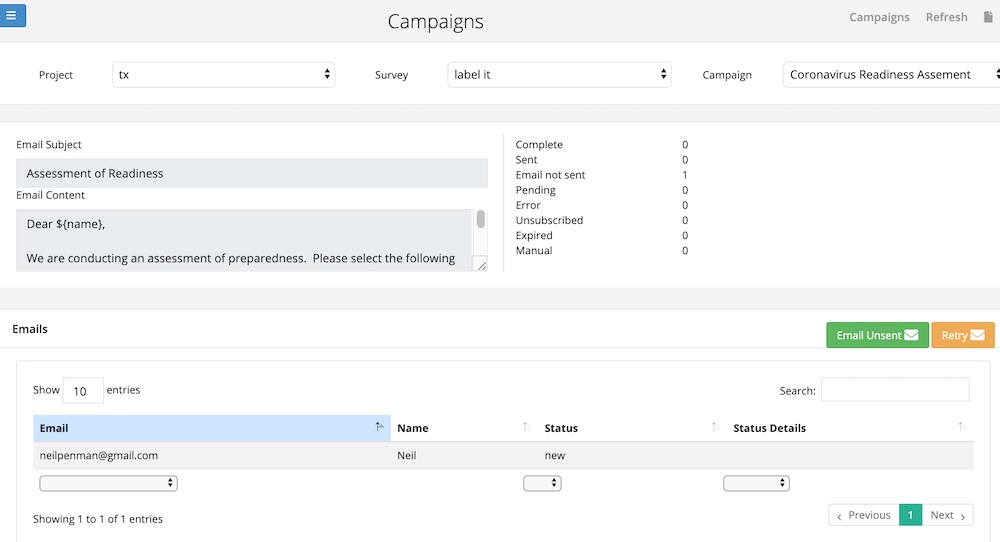Open the Survey dropdown
The image size is (1000, 542).
coord(559,74)
